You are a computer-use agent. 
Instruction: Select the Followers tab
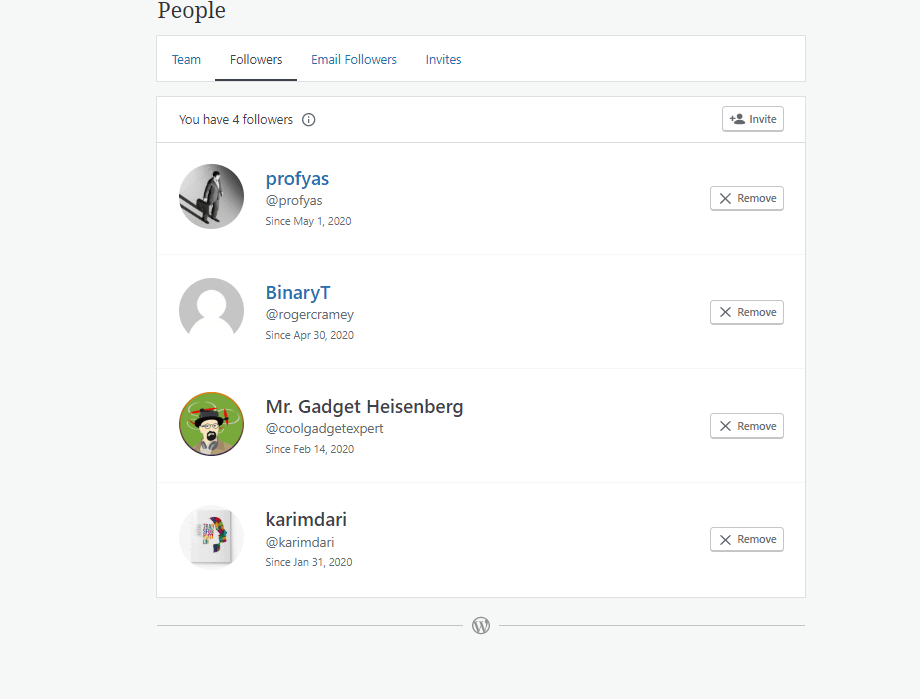pos(256,60)
